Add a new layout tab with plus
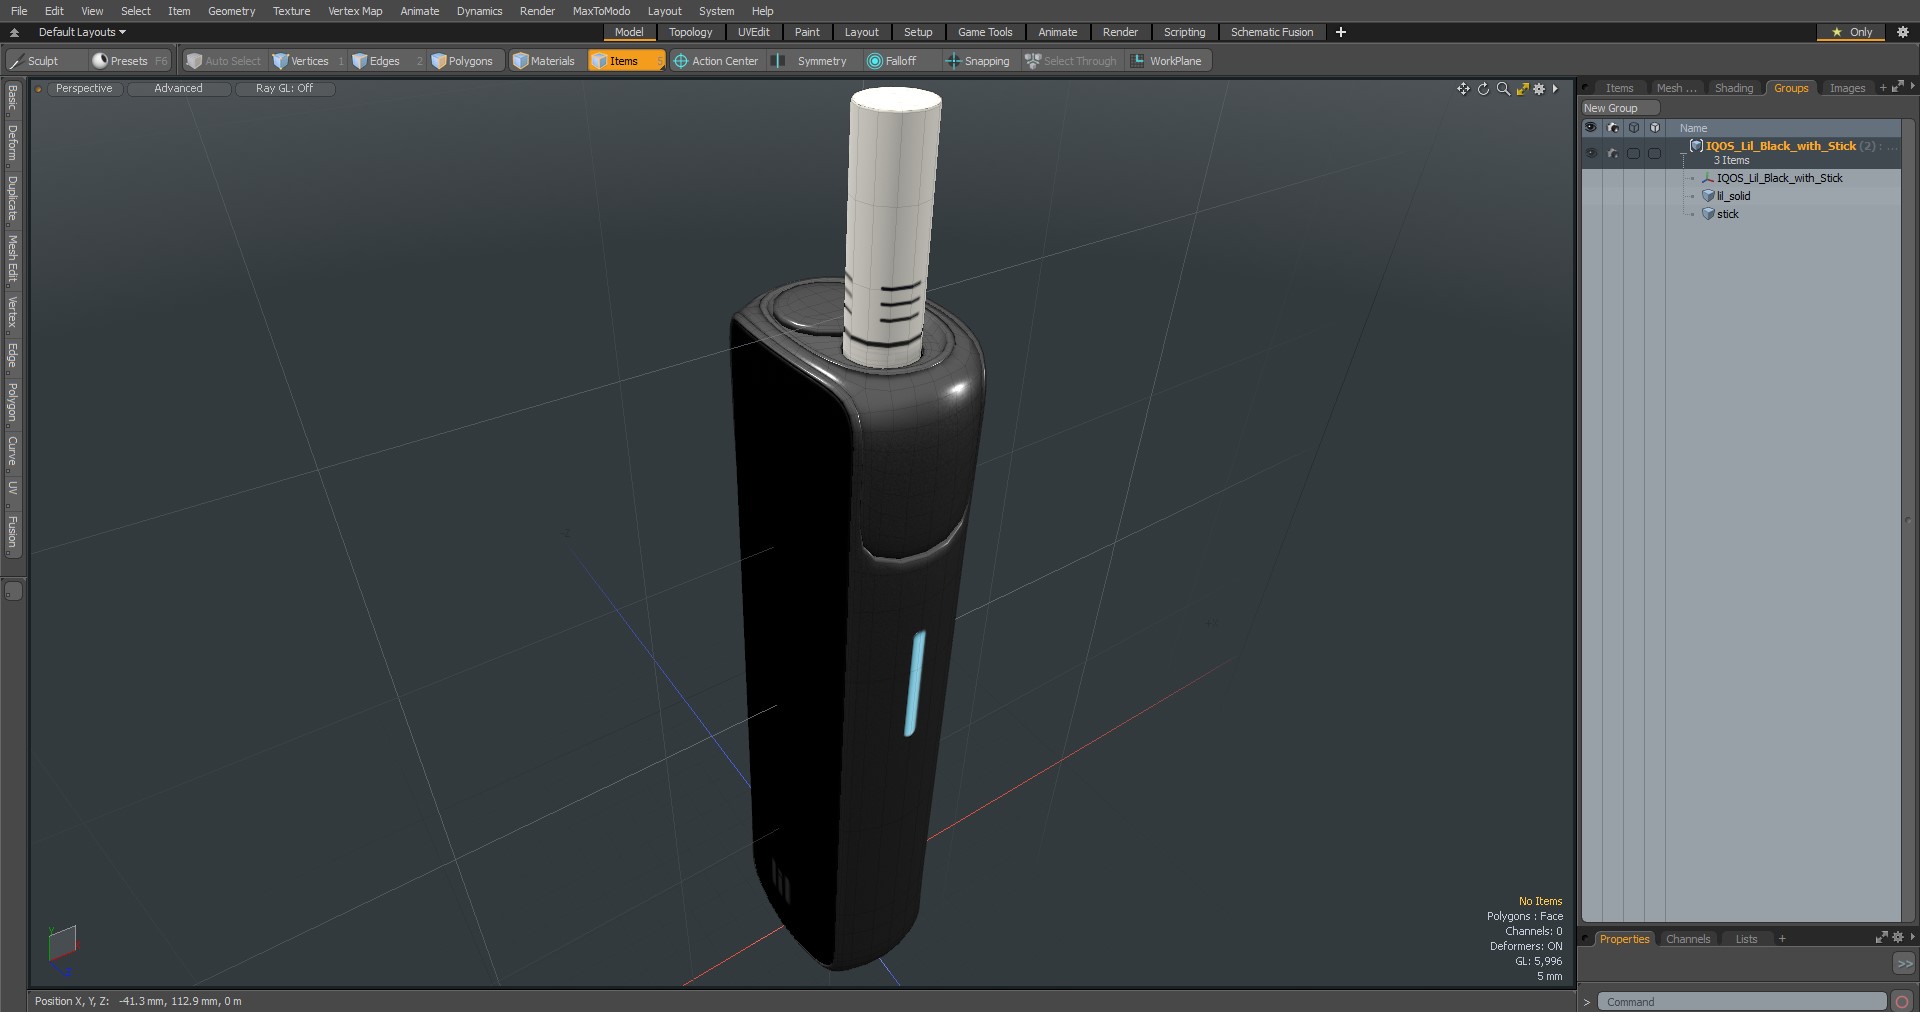1920x1012 pixels. (1341, 32)
